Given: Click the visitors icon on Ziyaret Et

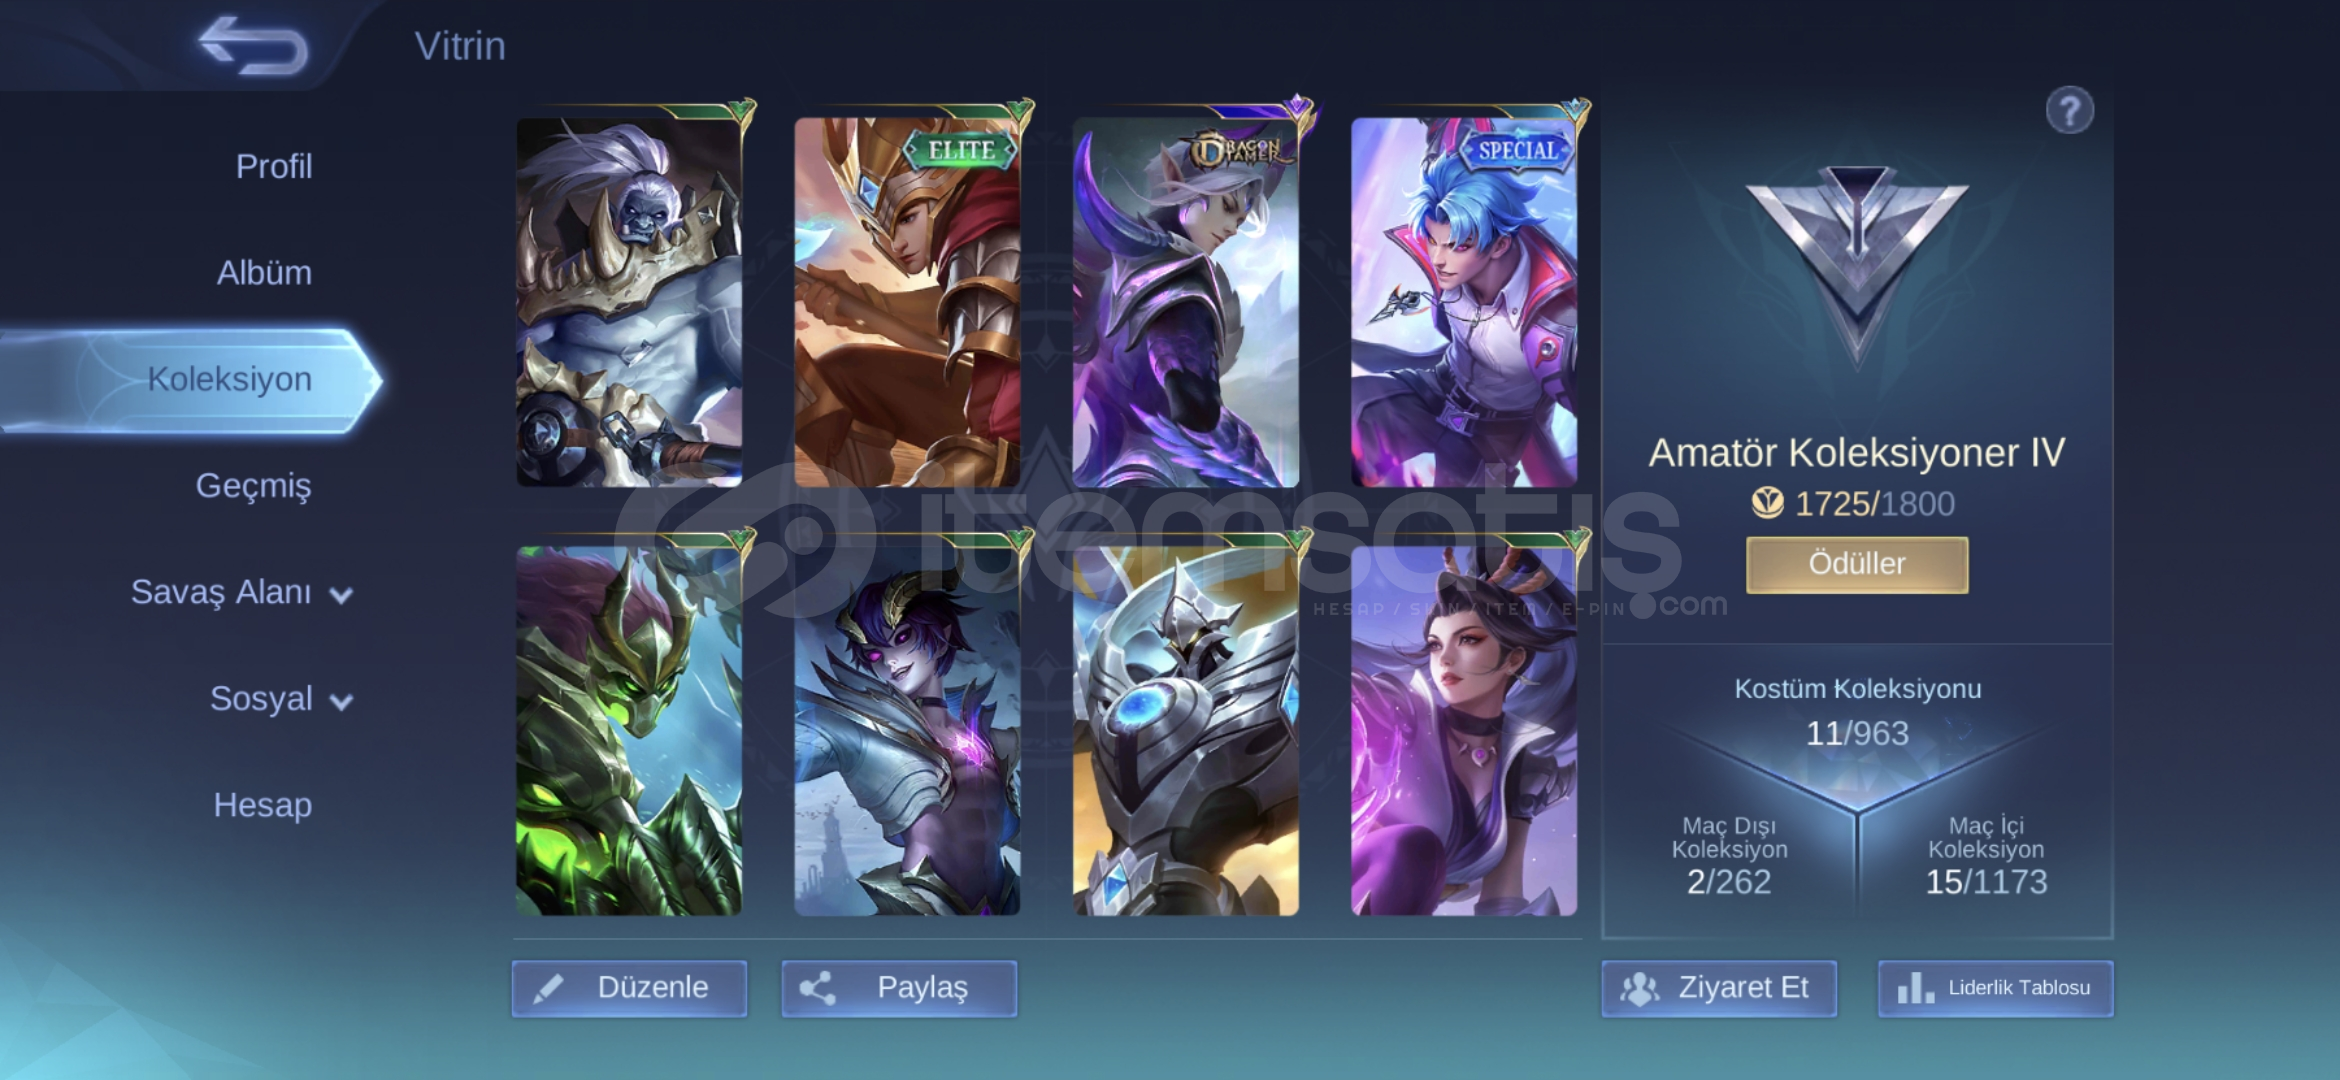Looking at the screenshot, I should point(1639,989).
